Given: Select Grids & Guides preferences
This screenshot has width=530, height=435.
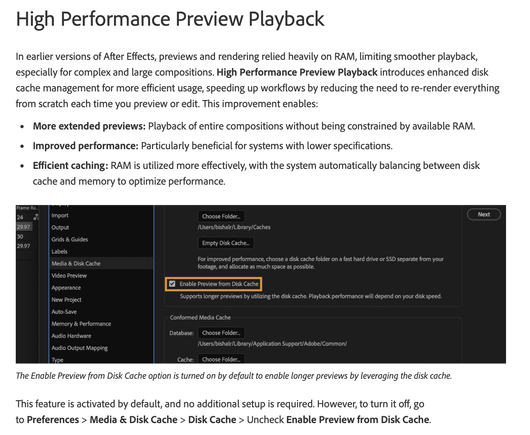Looking at the screenshot, I should [x=70, y=239].
